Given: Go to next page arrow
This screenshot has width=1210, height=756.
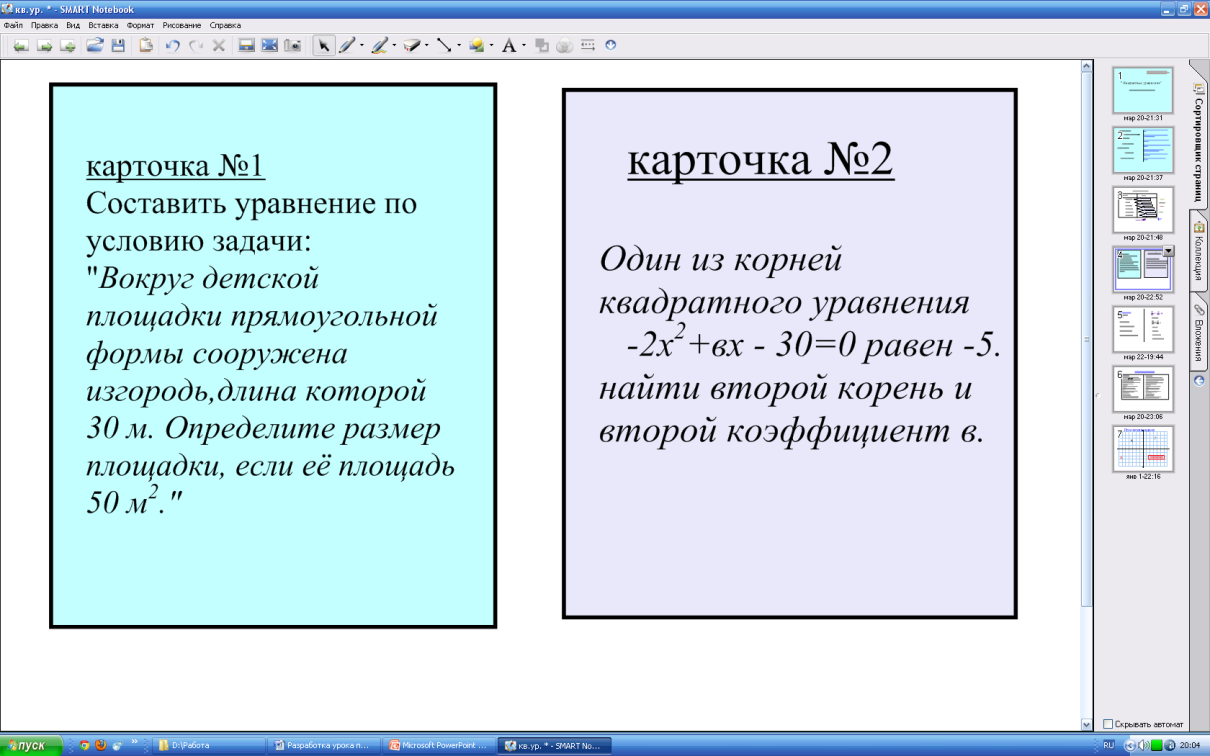Looking at the screenshot, I should click(x=44, y=46).
